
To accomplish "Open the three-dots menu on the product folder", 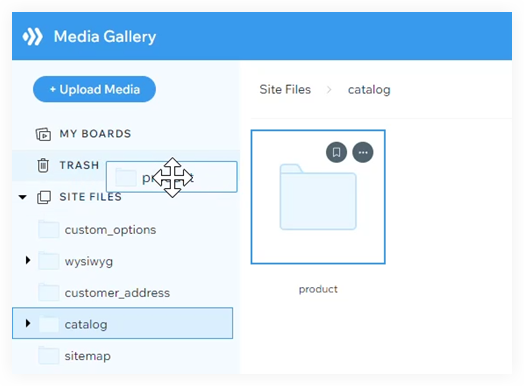I will click(x=363, y=152).
